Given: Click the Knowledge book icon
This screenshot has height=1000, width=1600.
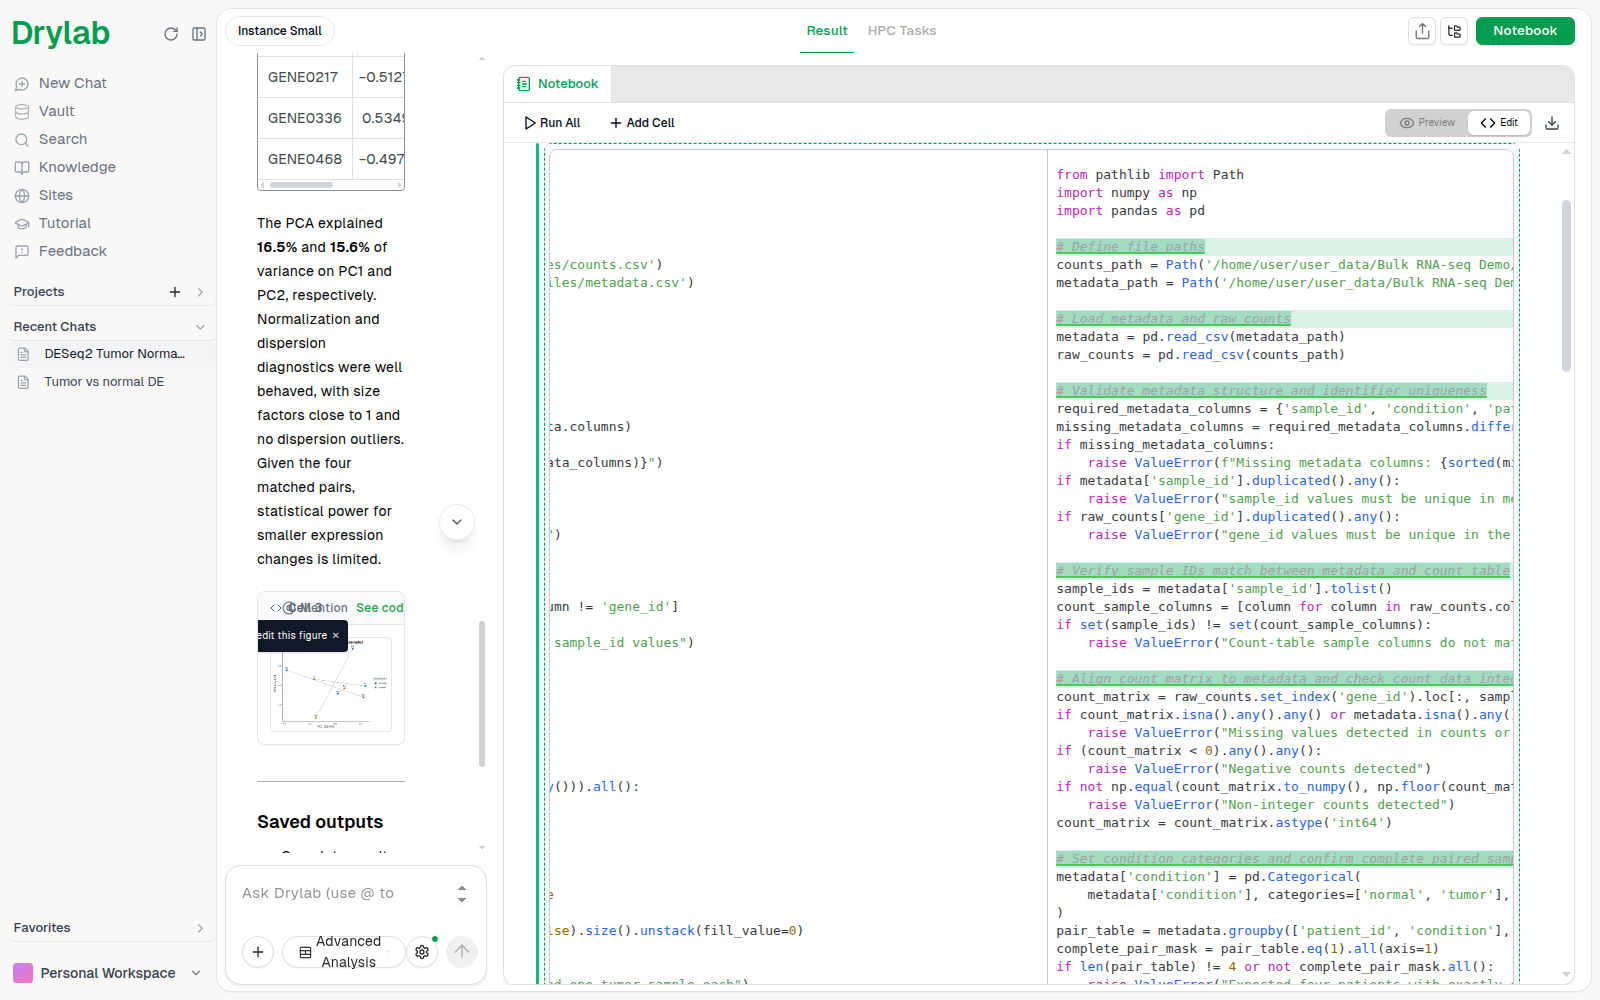Looking at the screenshot, I should pos(22,168).
